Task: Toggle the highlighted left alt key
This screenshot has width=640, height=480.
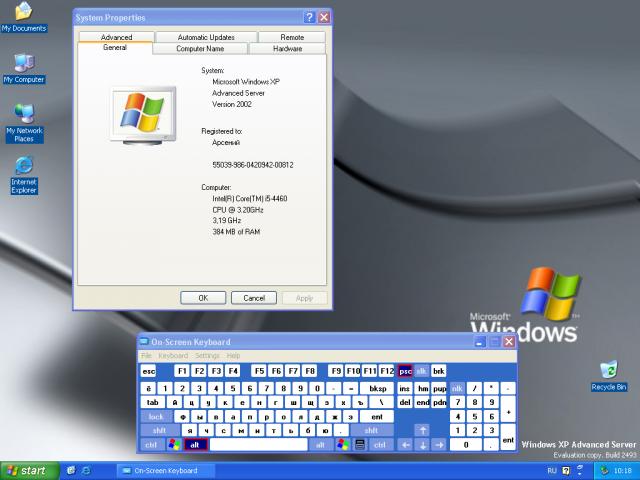Action: click(196, 444)
